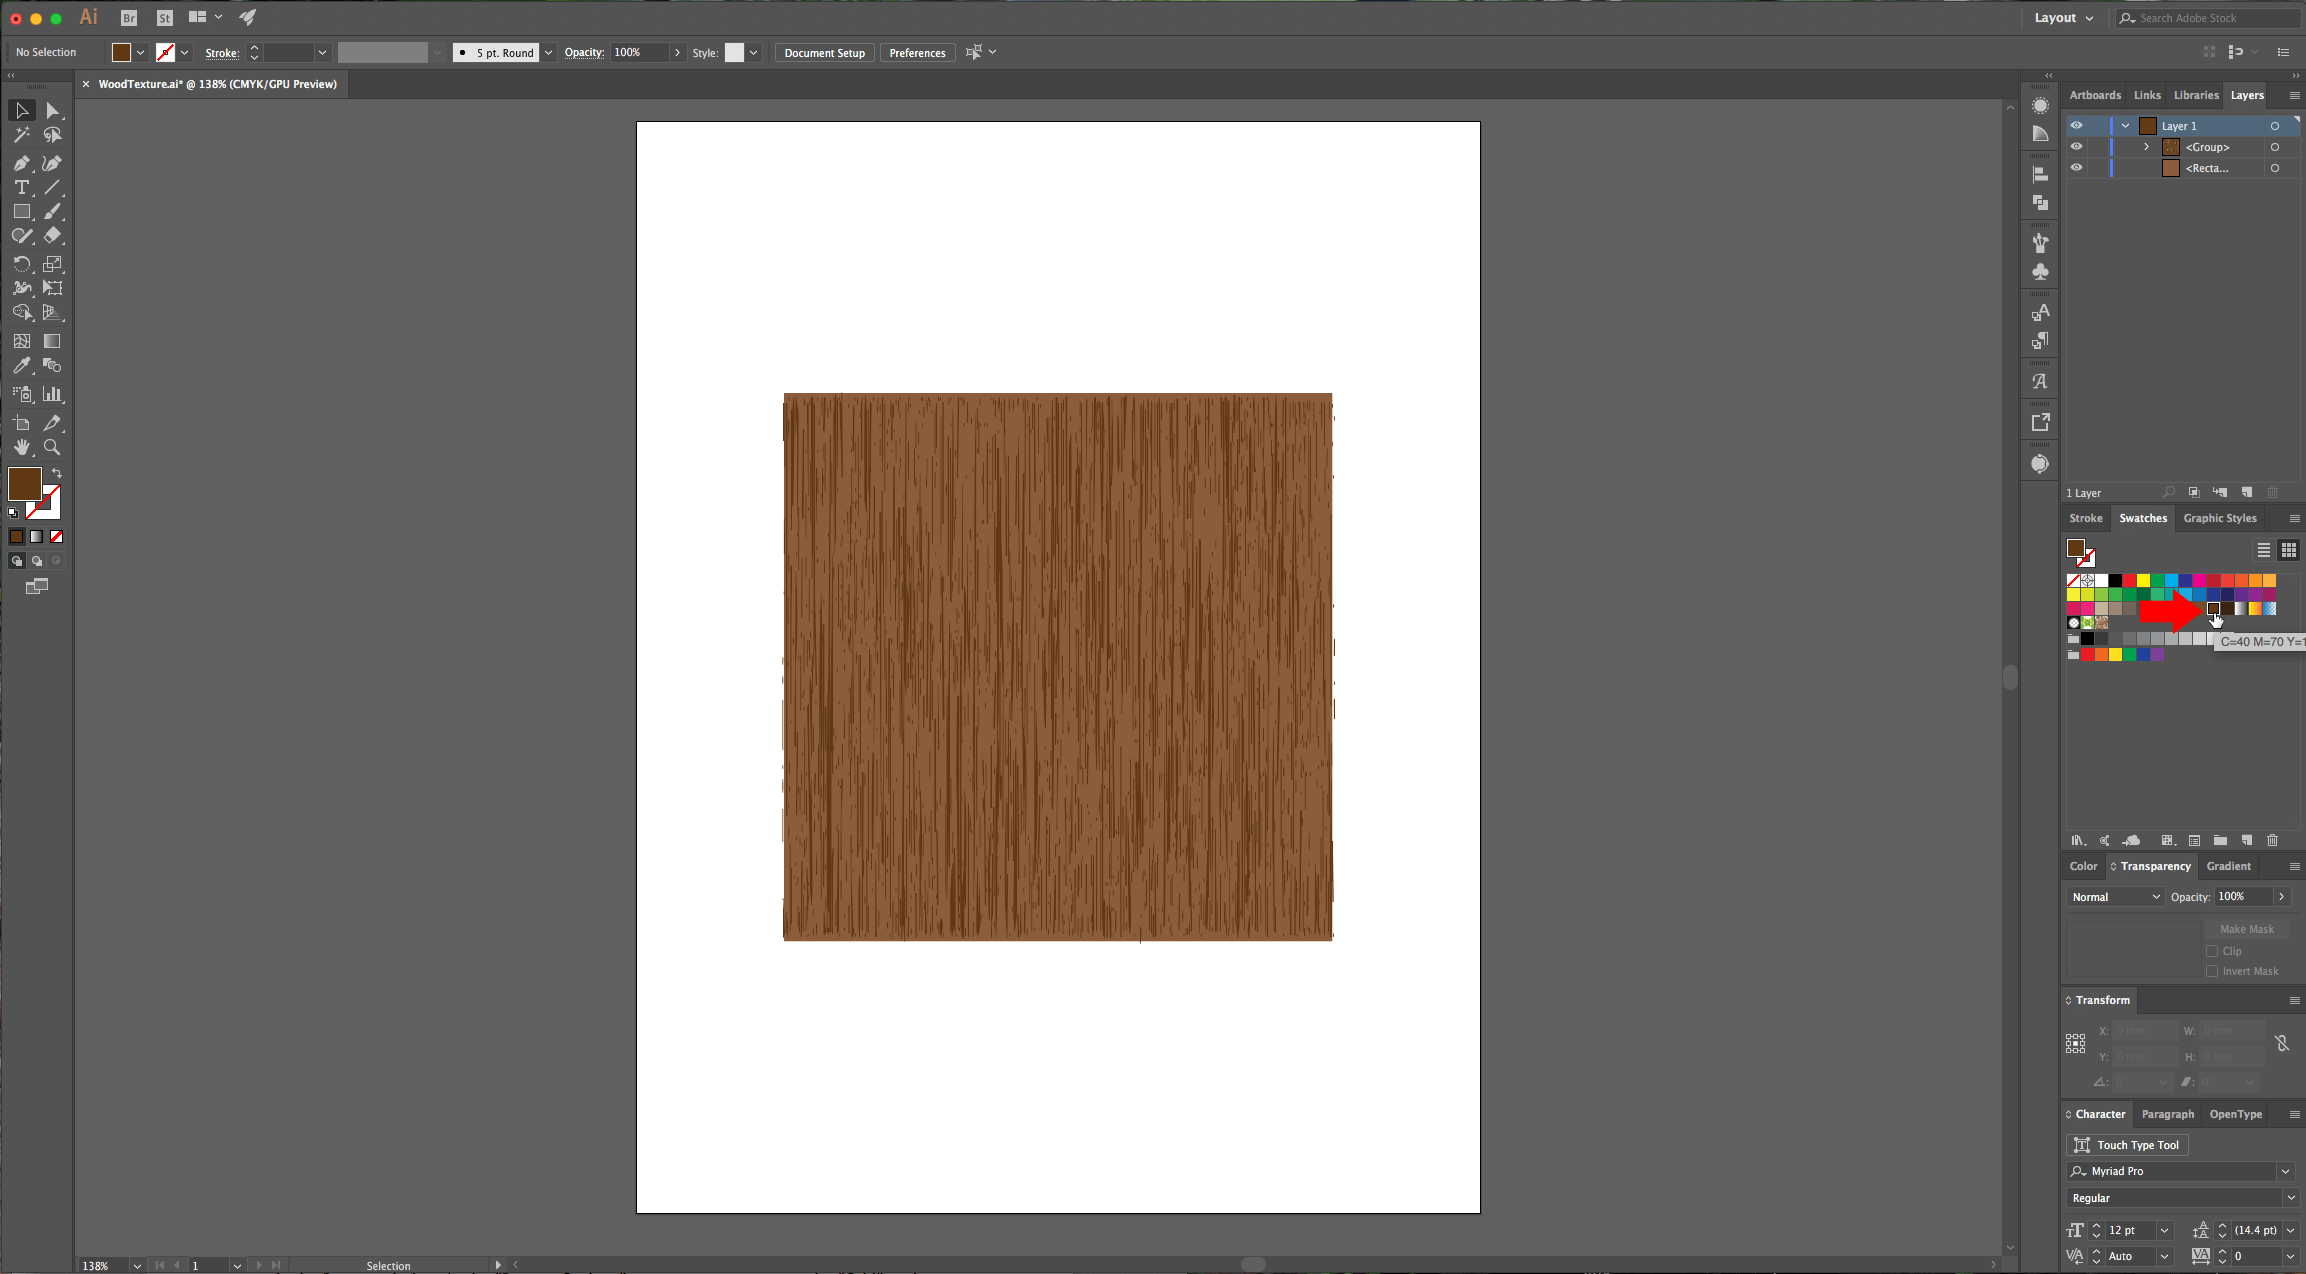The height and width of the screenshot is (1274, 2306).
Task: Open the Touch Type Tool
Action: (x=2127, y=1144)
